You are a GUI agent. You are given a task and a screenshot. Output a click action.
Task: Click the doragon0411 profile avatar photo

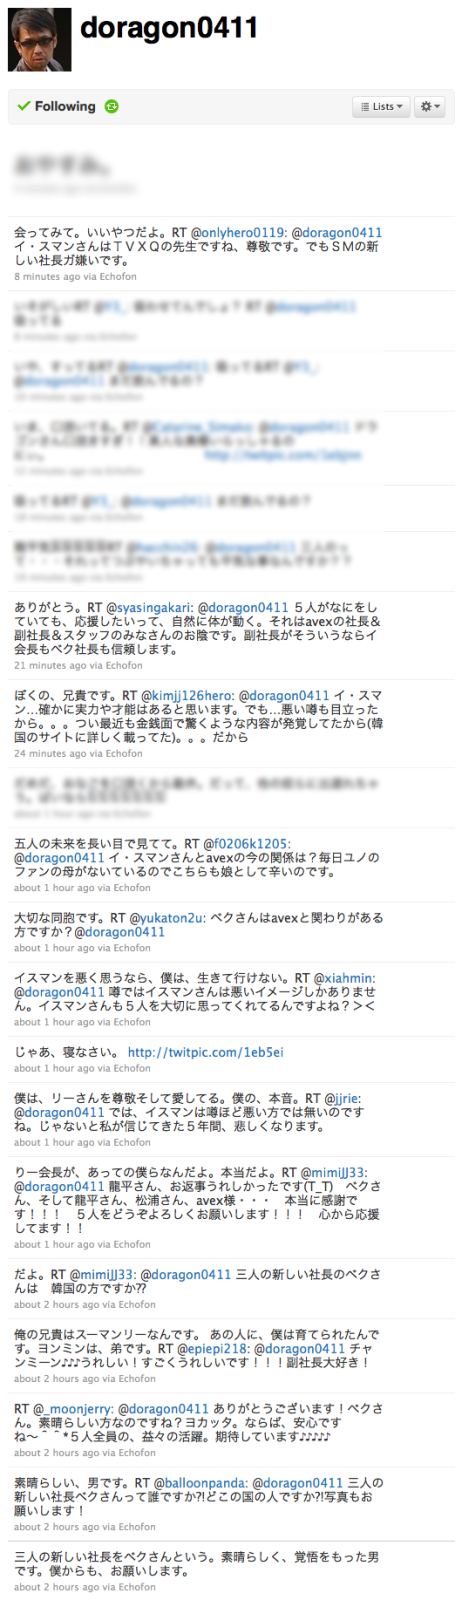[39, 40]
